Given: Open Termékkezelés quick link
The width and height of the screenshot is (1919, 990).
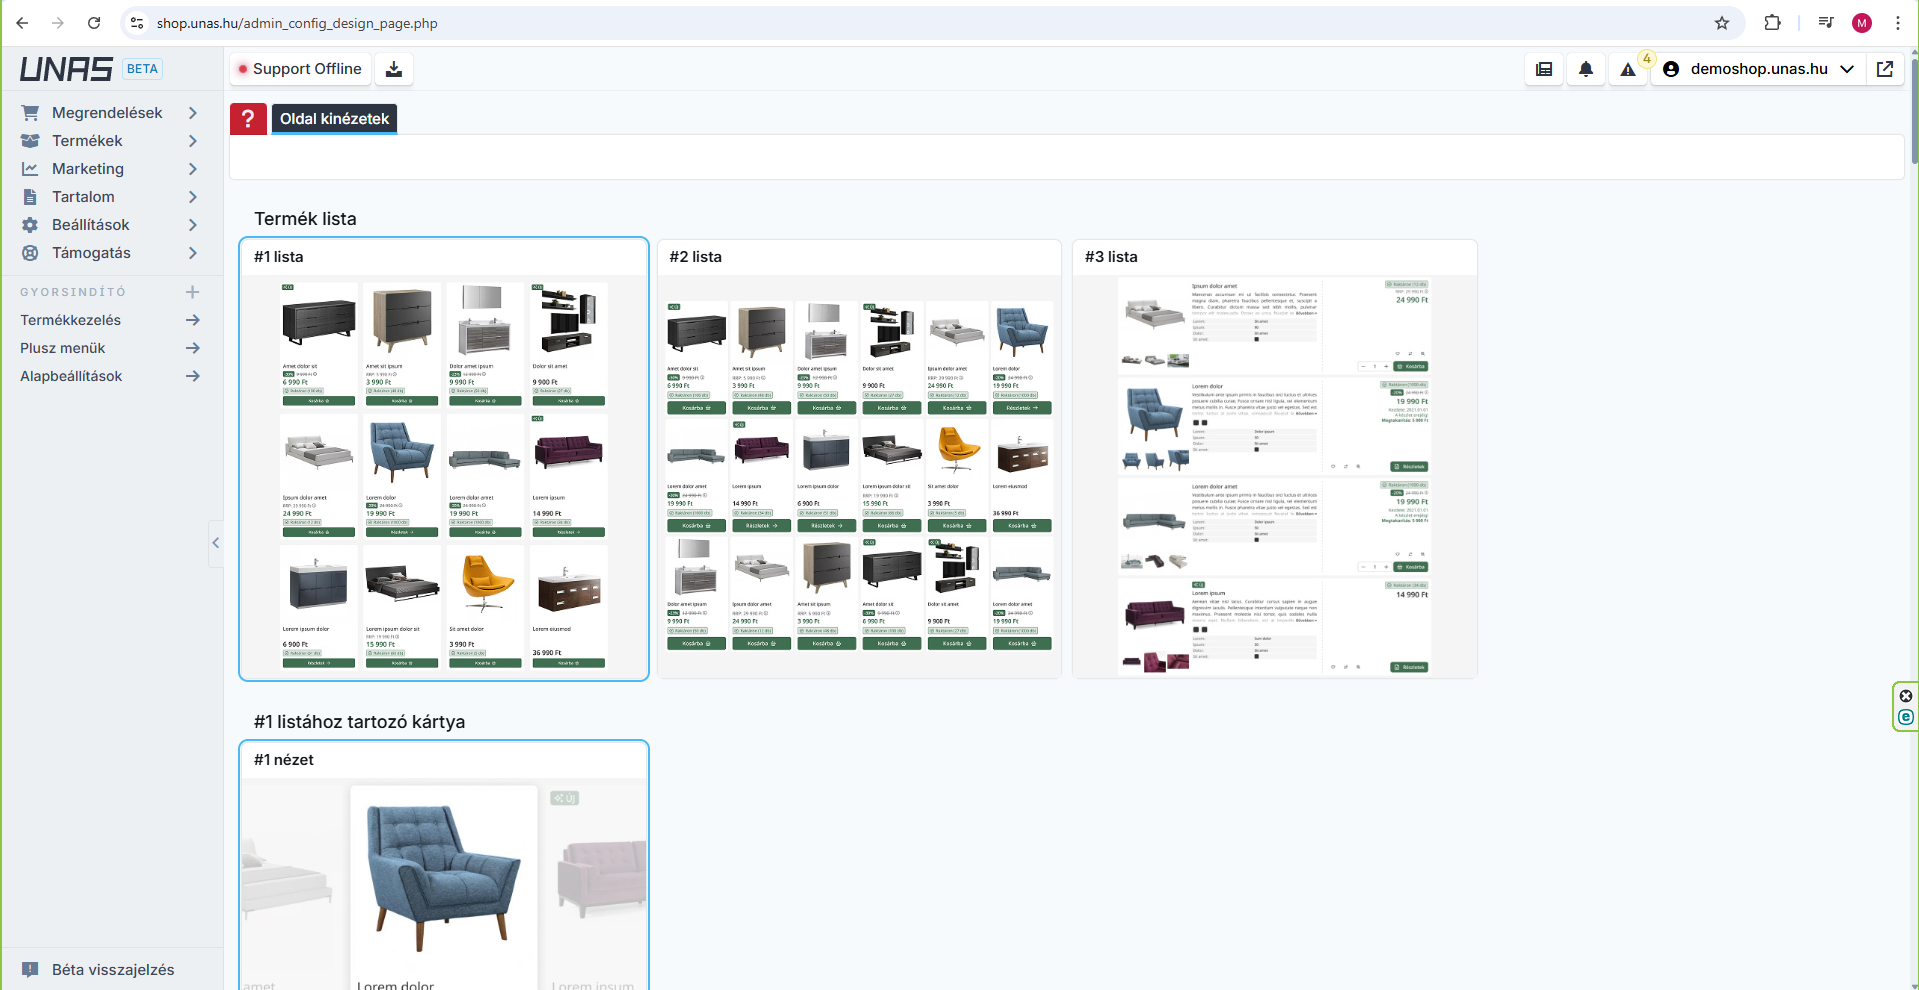Looking at the screenshot, I should [111, 320].
